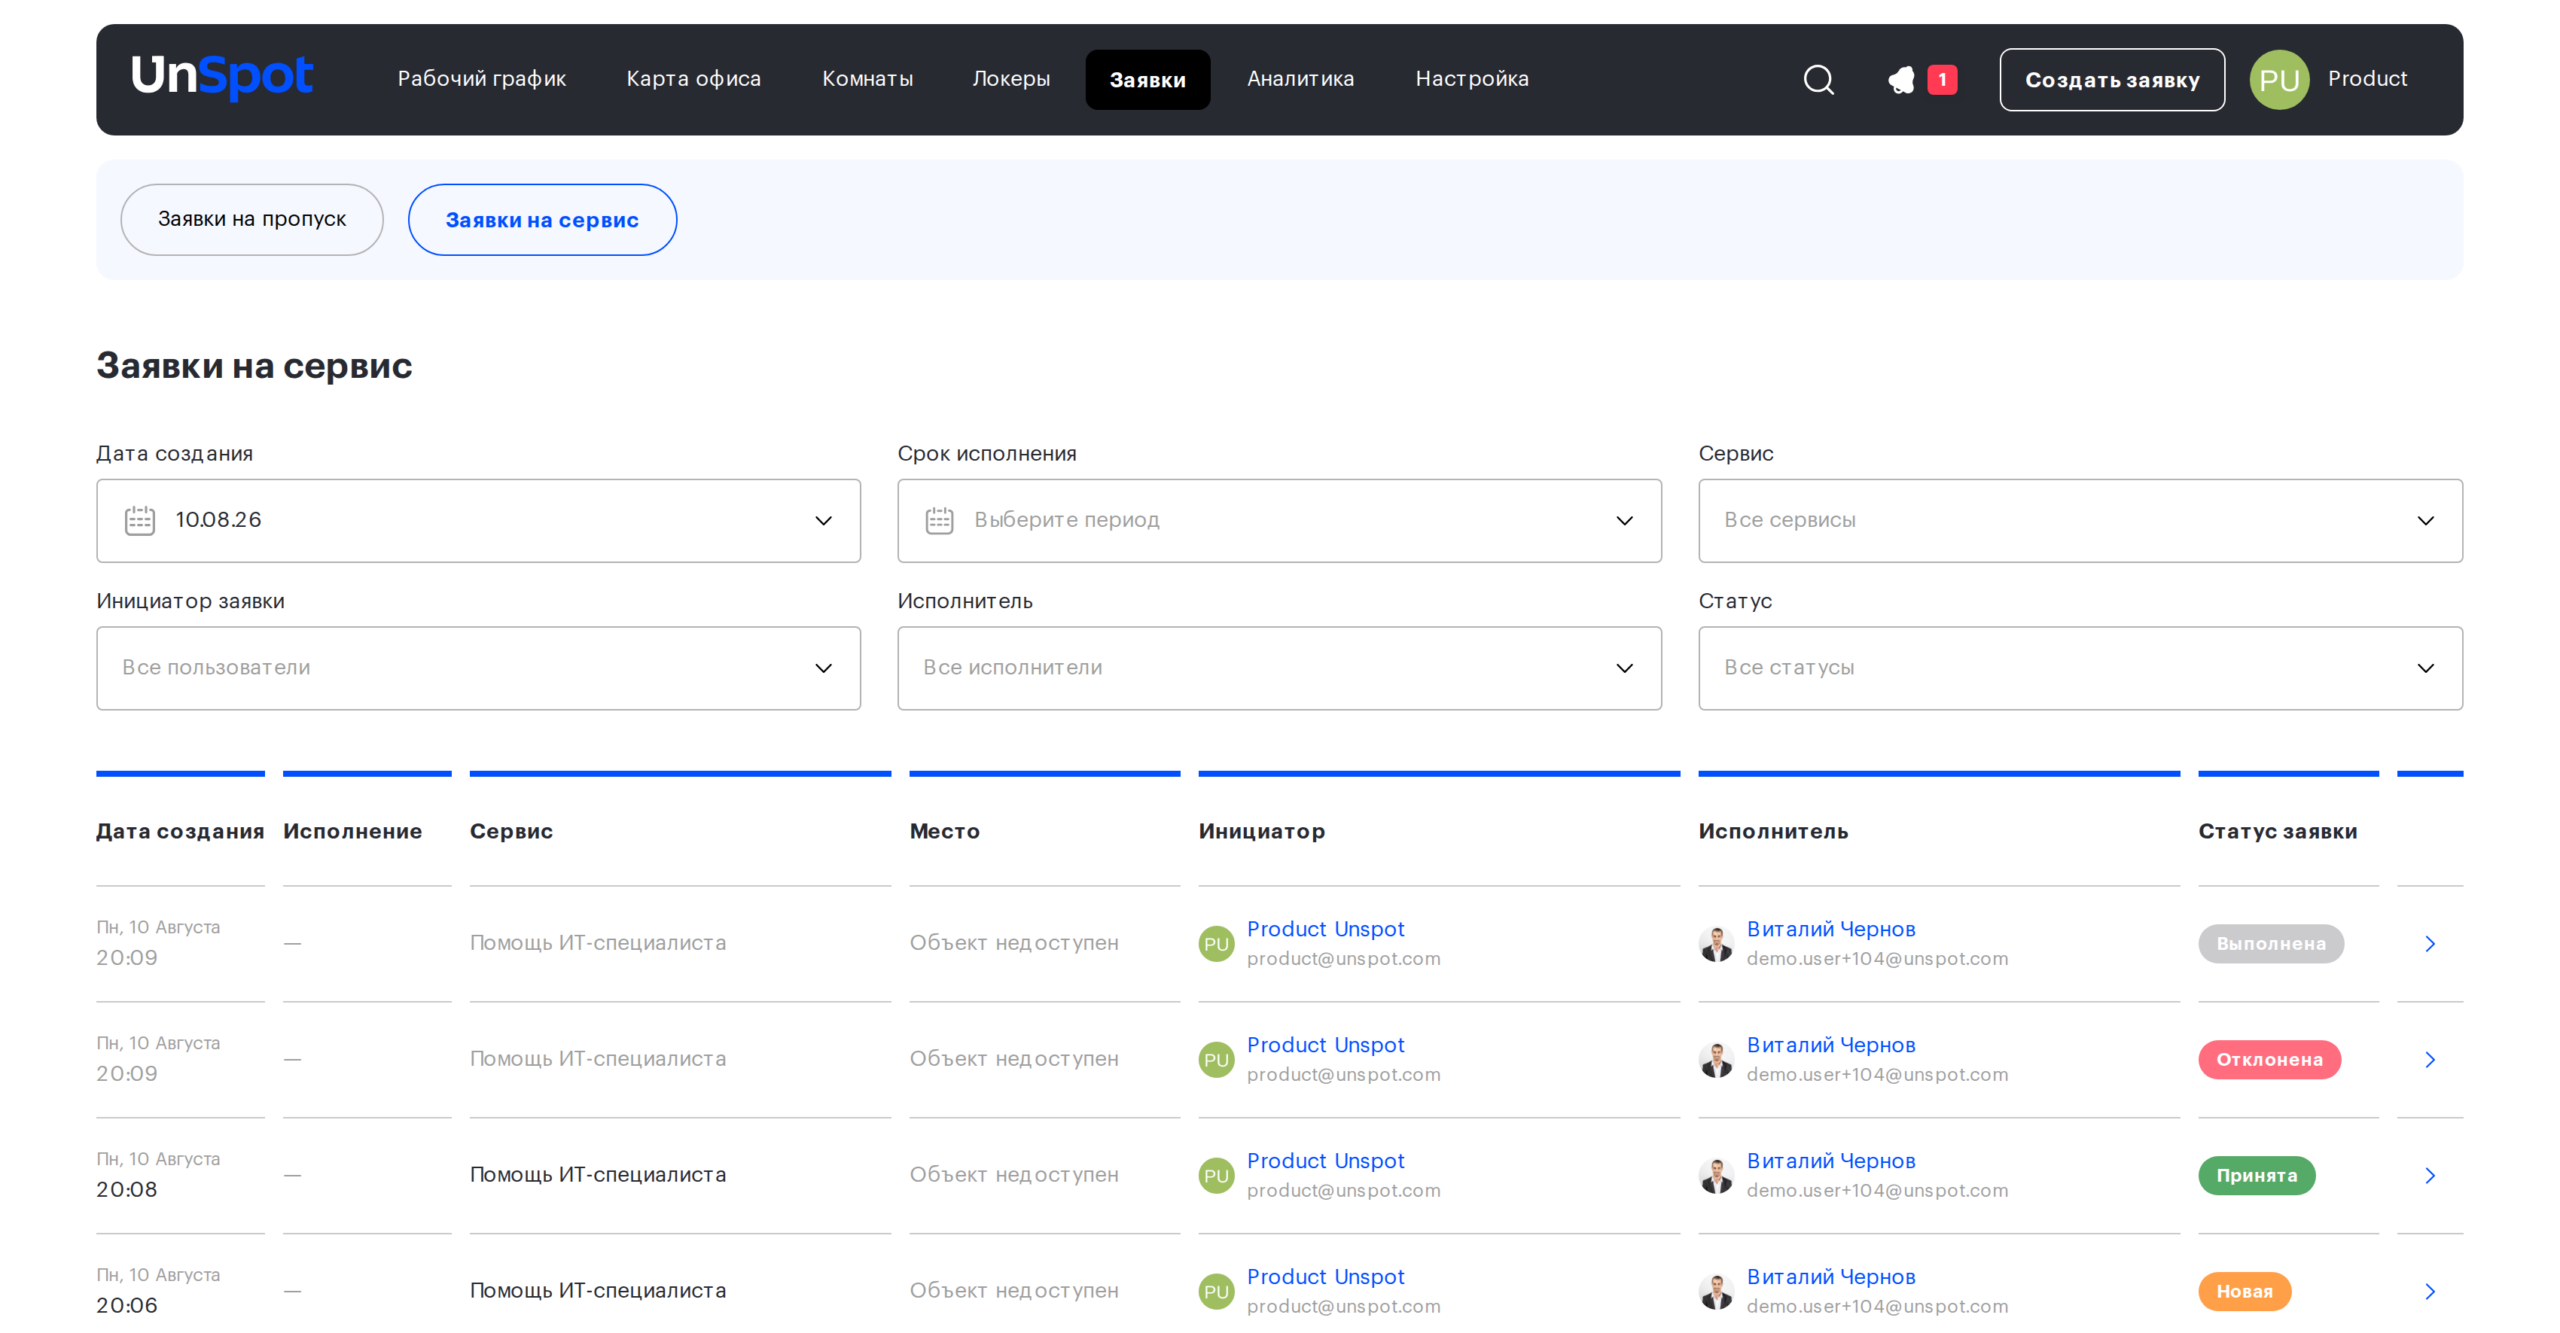Open Настройка menu item
This screenshot has height=1333, width=2560.
[1472, 79]
